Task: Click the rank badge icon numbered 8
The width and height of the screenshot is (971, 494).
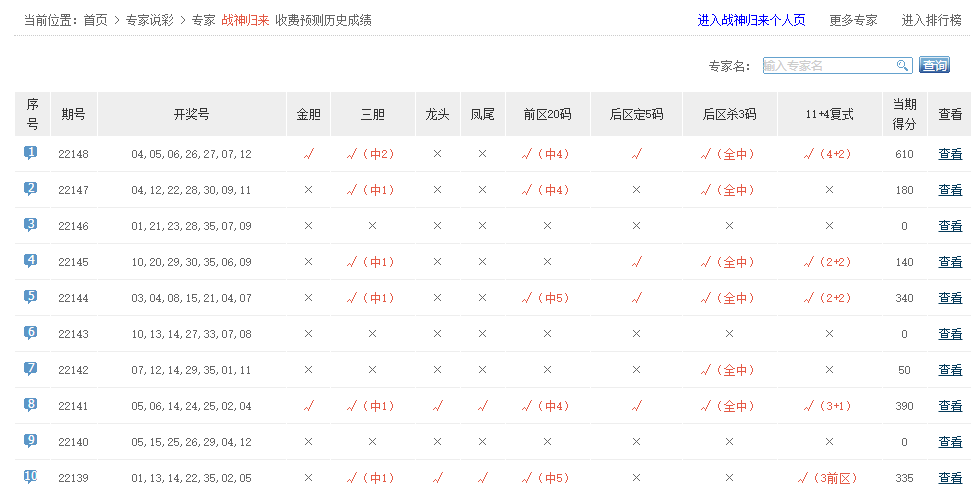Action: click(x=31, y=405)
